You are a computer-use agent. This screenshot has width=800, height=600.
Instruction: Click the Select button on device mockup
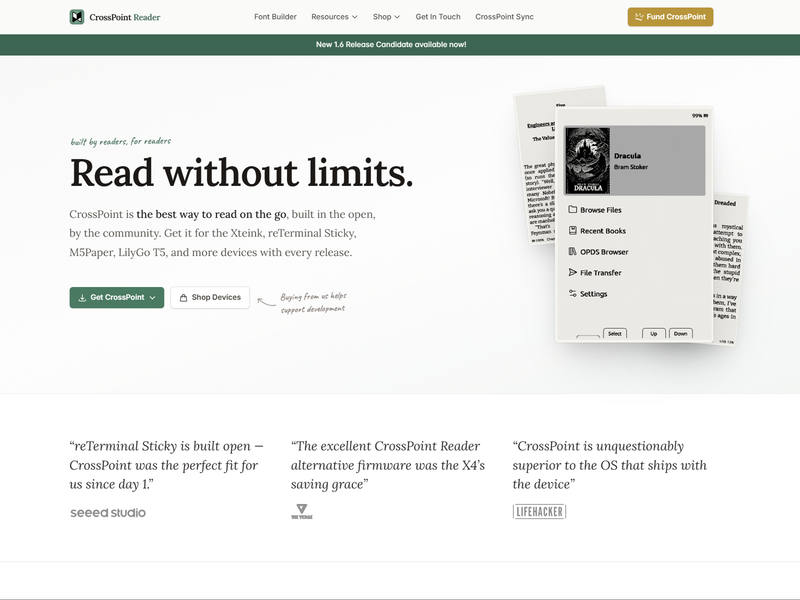click(615, 334)
